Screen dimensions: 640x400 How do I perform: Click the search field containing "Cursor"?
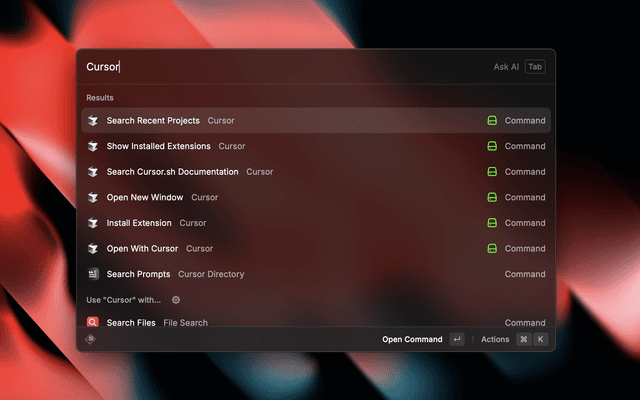[280, 67]
